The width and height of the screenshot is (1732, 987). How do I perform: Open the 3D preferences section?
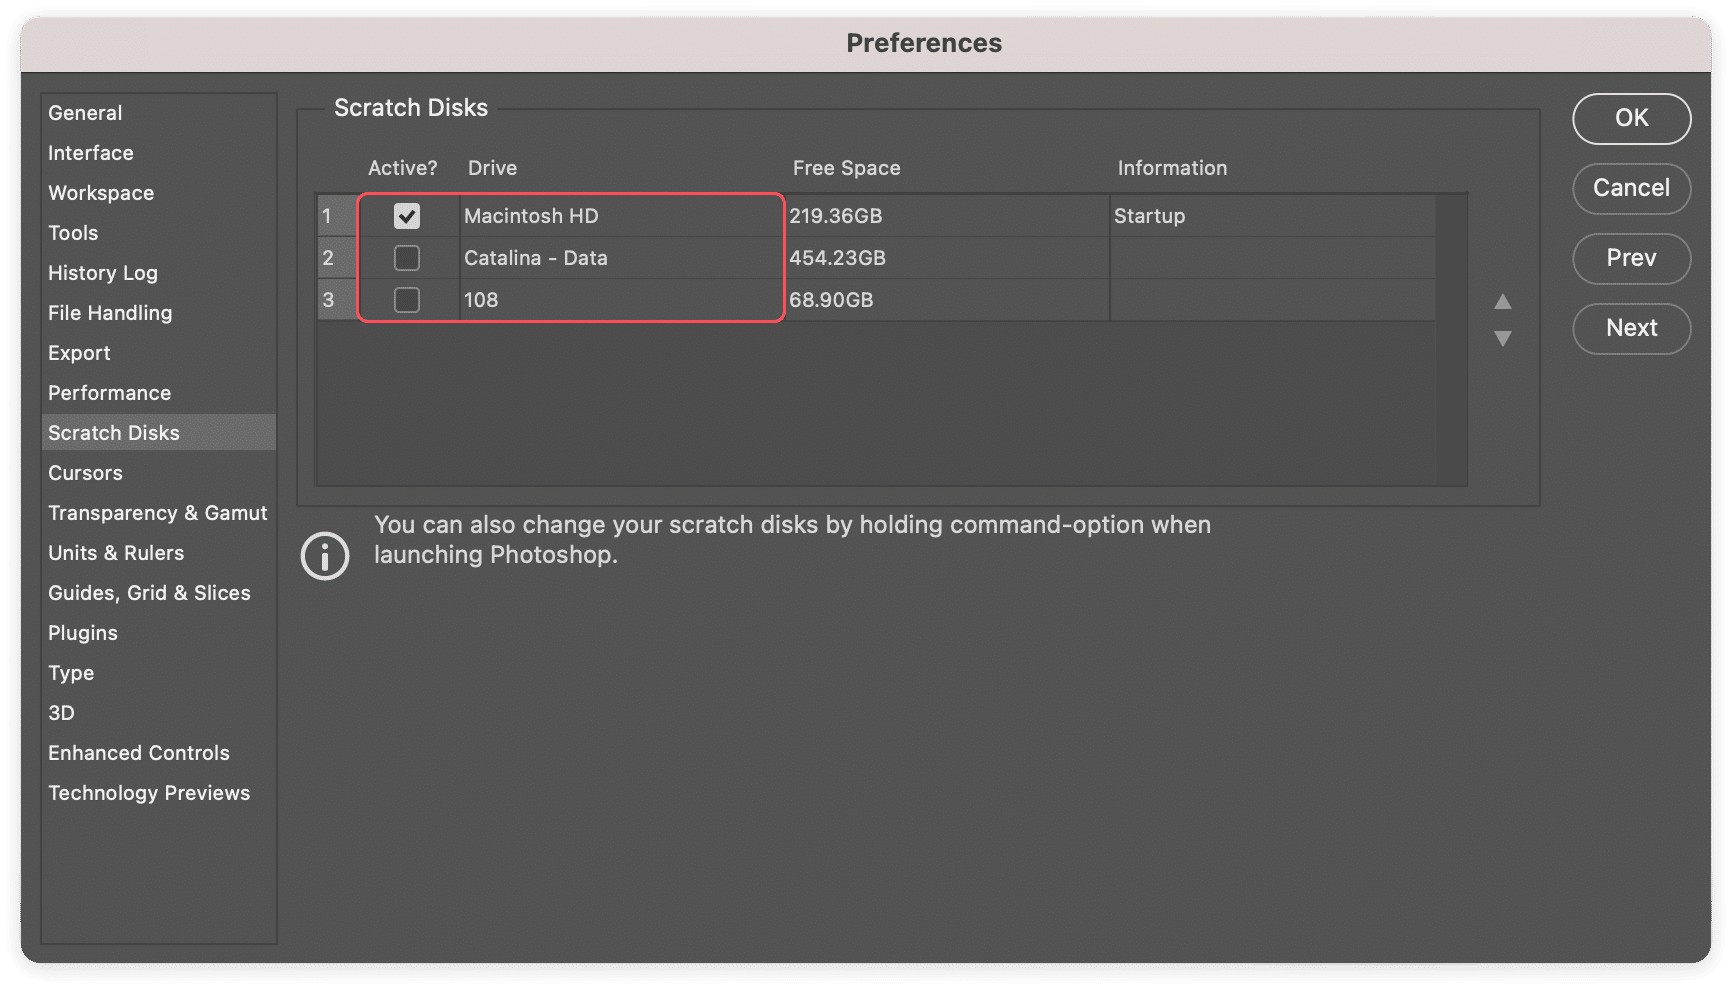[x=61, y=712]
